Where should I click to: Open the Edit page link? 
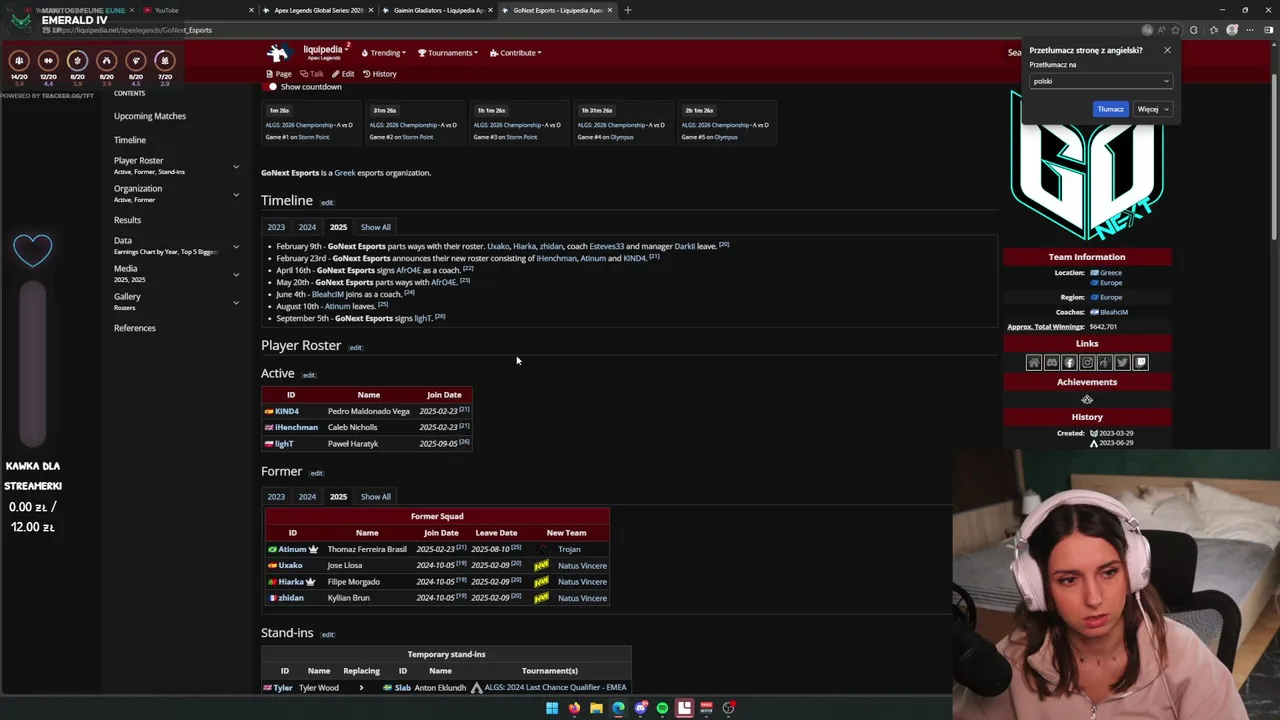click(x=344, y=74)
